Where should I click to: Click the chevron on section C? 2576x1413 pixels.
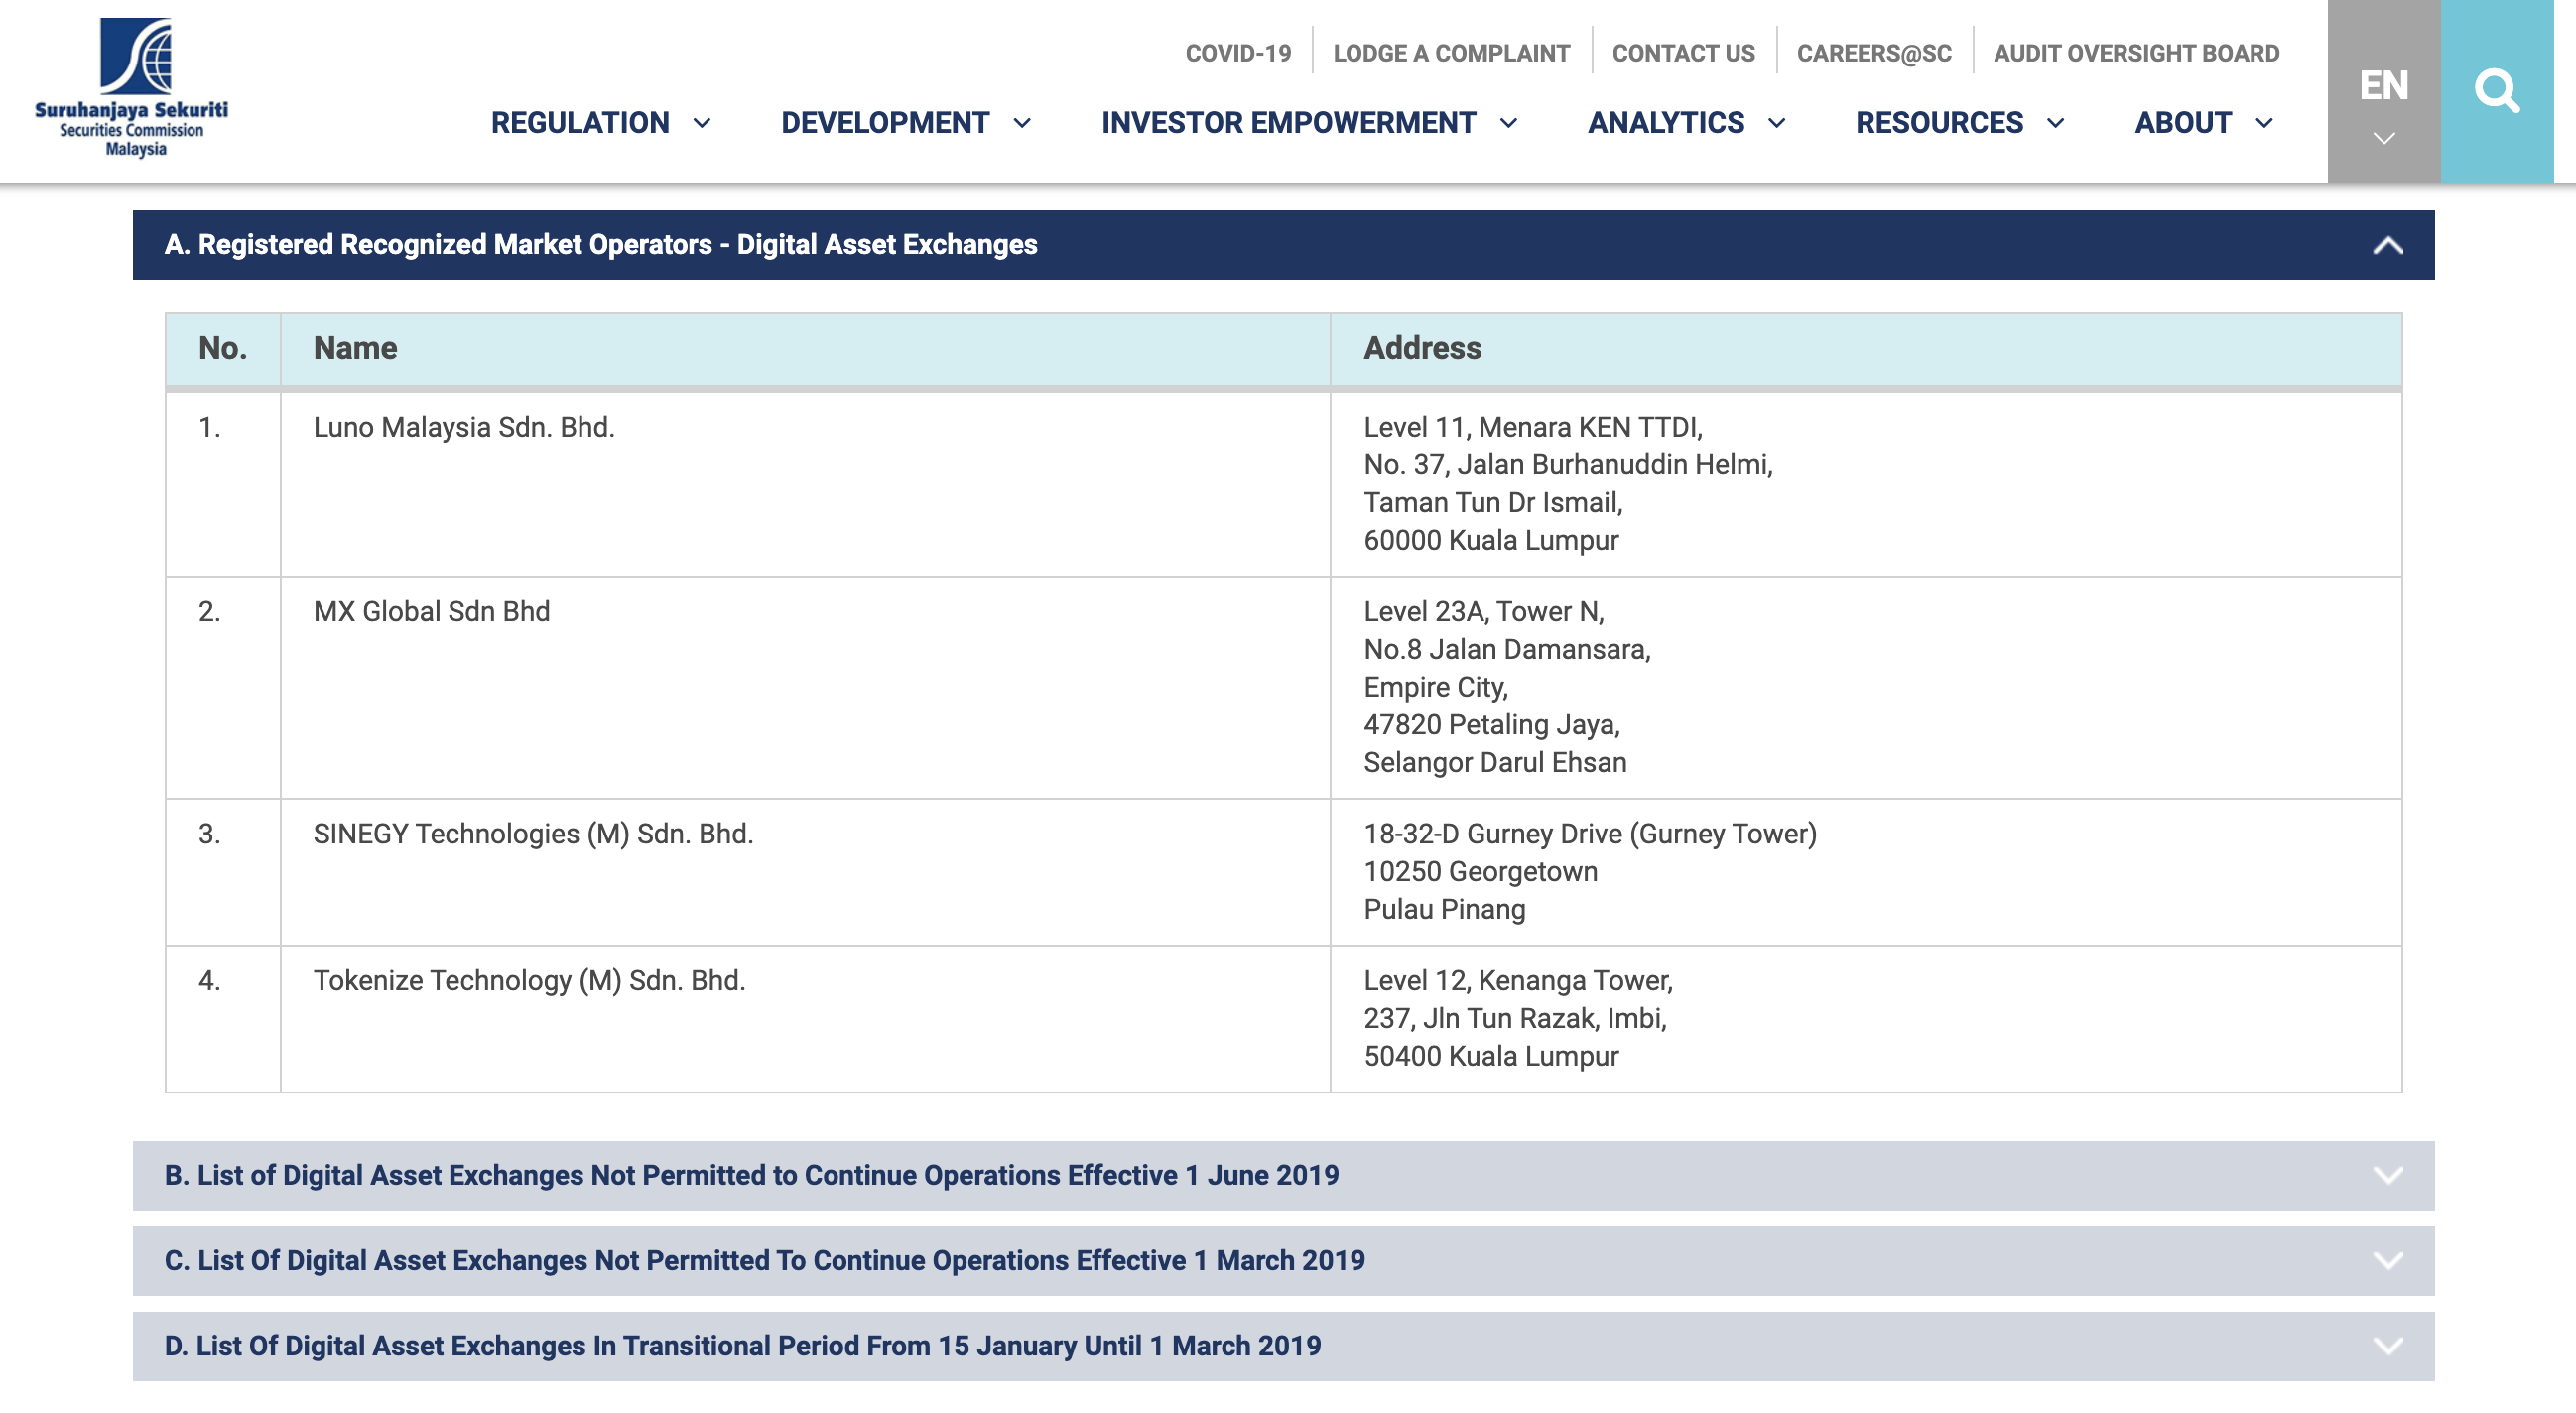coord(2387,1261)
